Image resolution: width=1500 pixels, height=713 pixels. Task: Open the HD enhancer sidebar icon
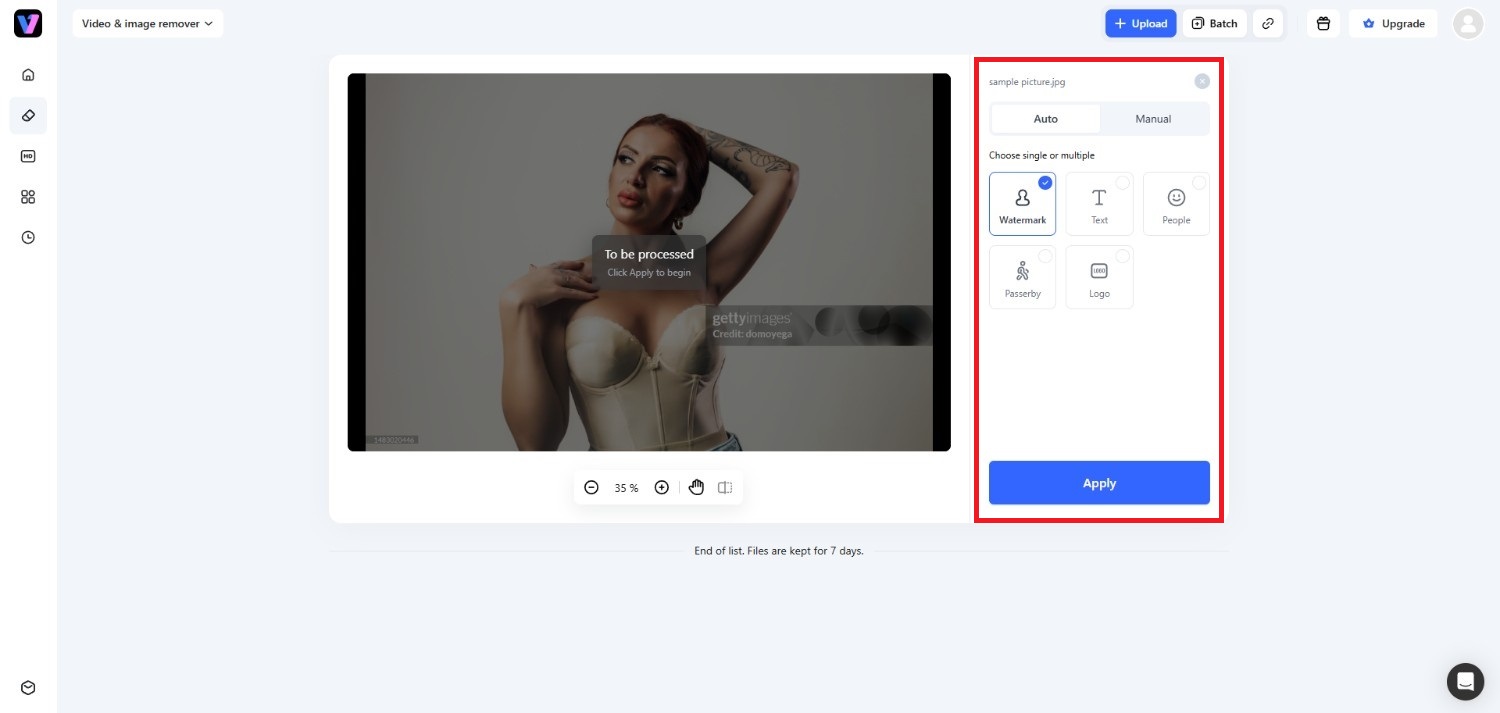[28, 156]
